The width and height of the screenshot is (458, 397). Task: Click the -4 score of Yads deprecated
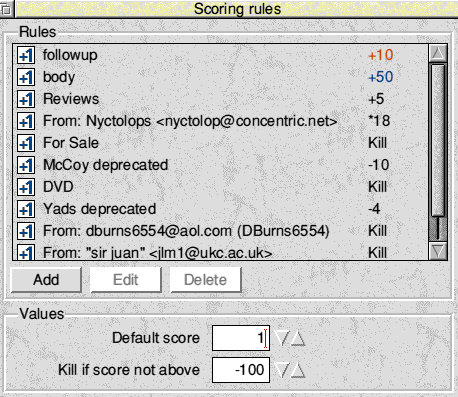374,209
